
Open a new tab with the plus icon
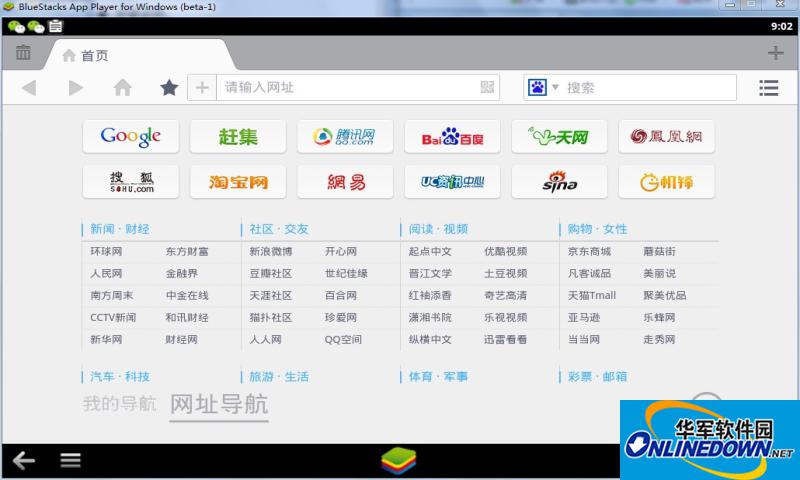coord(776,53)
